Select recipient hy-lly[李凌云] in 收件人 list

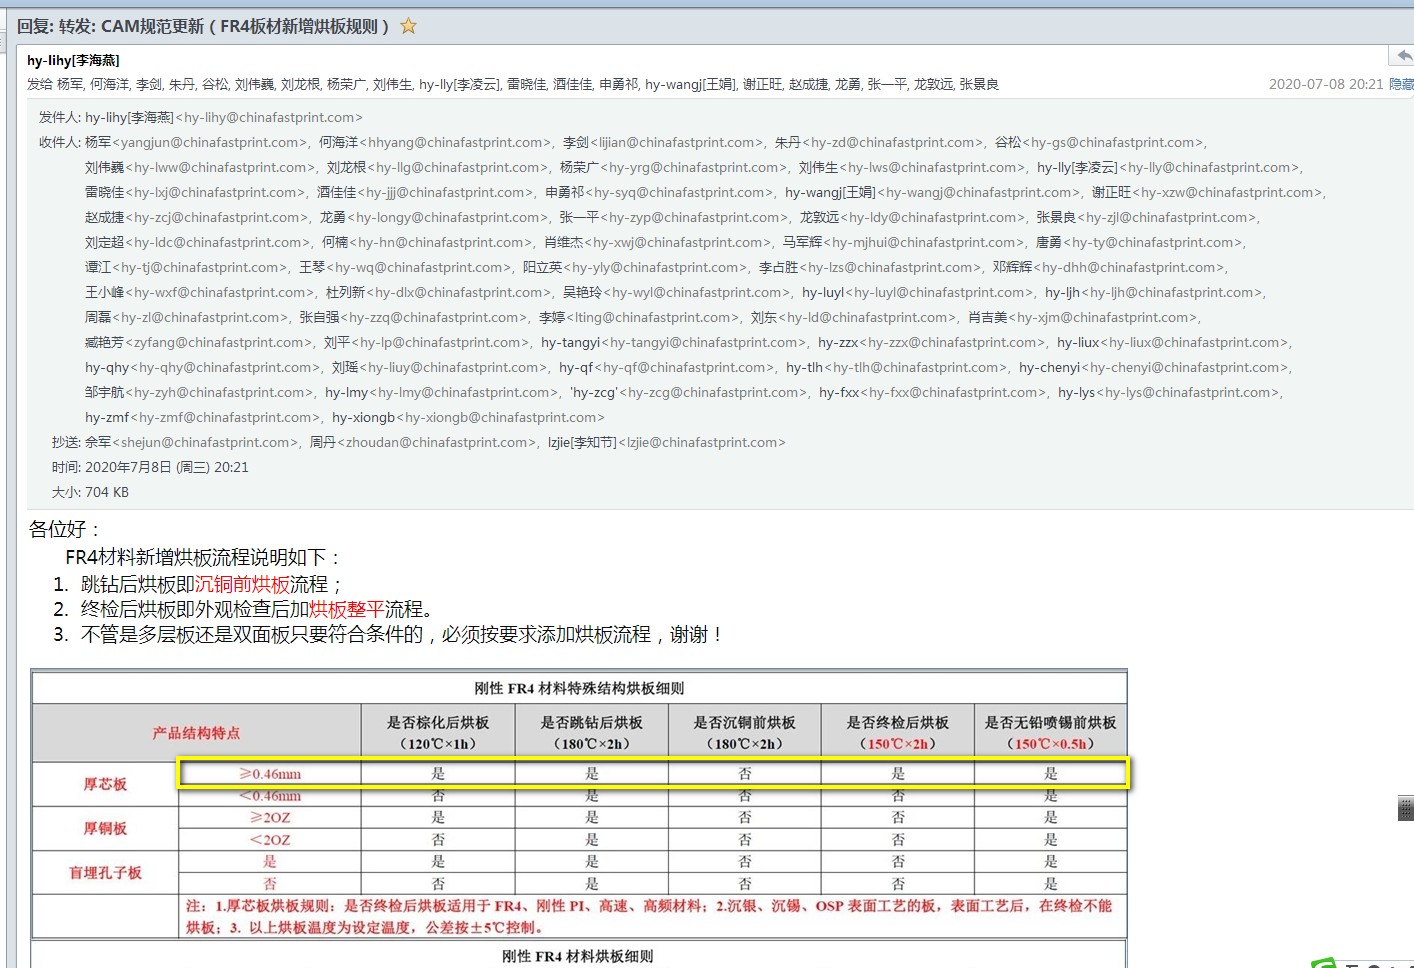[x=1168, y=168]
